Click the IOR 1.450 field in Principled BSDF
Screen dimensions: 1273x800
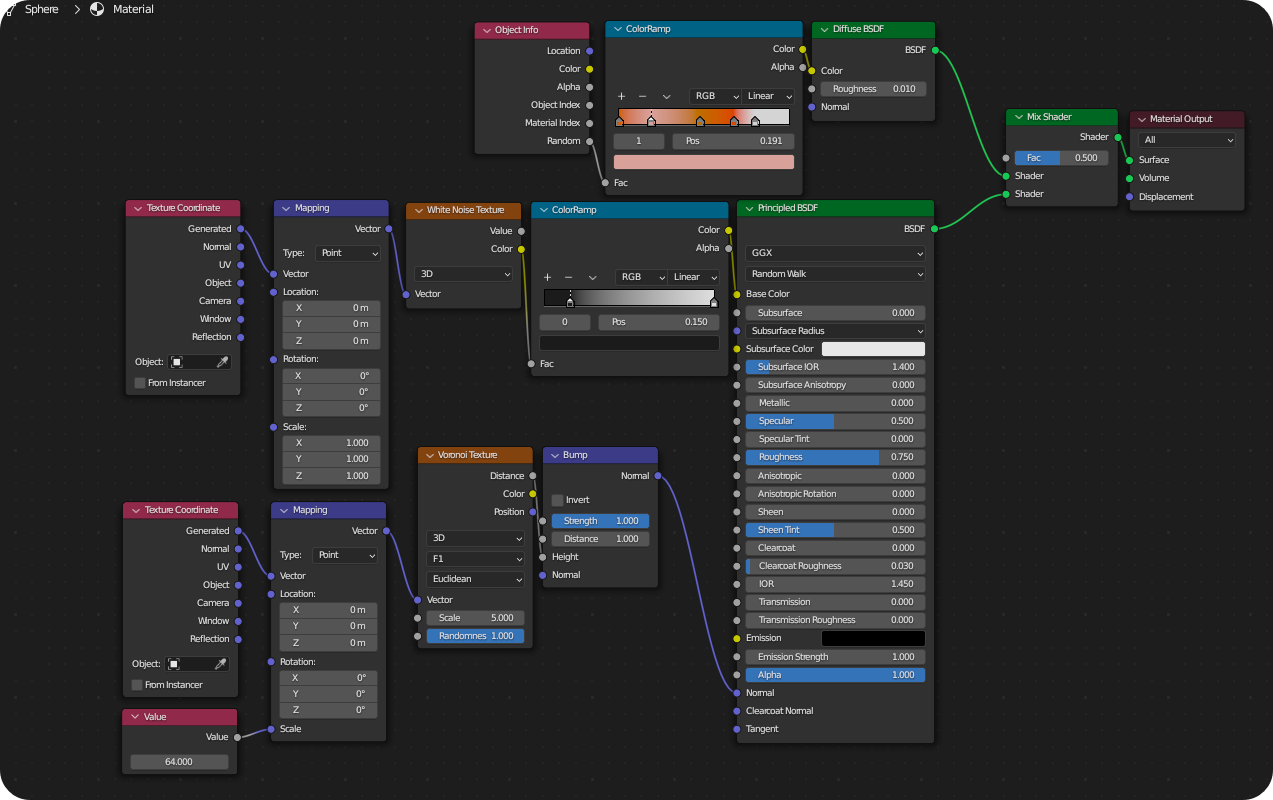click(835, 584)
